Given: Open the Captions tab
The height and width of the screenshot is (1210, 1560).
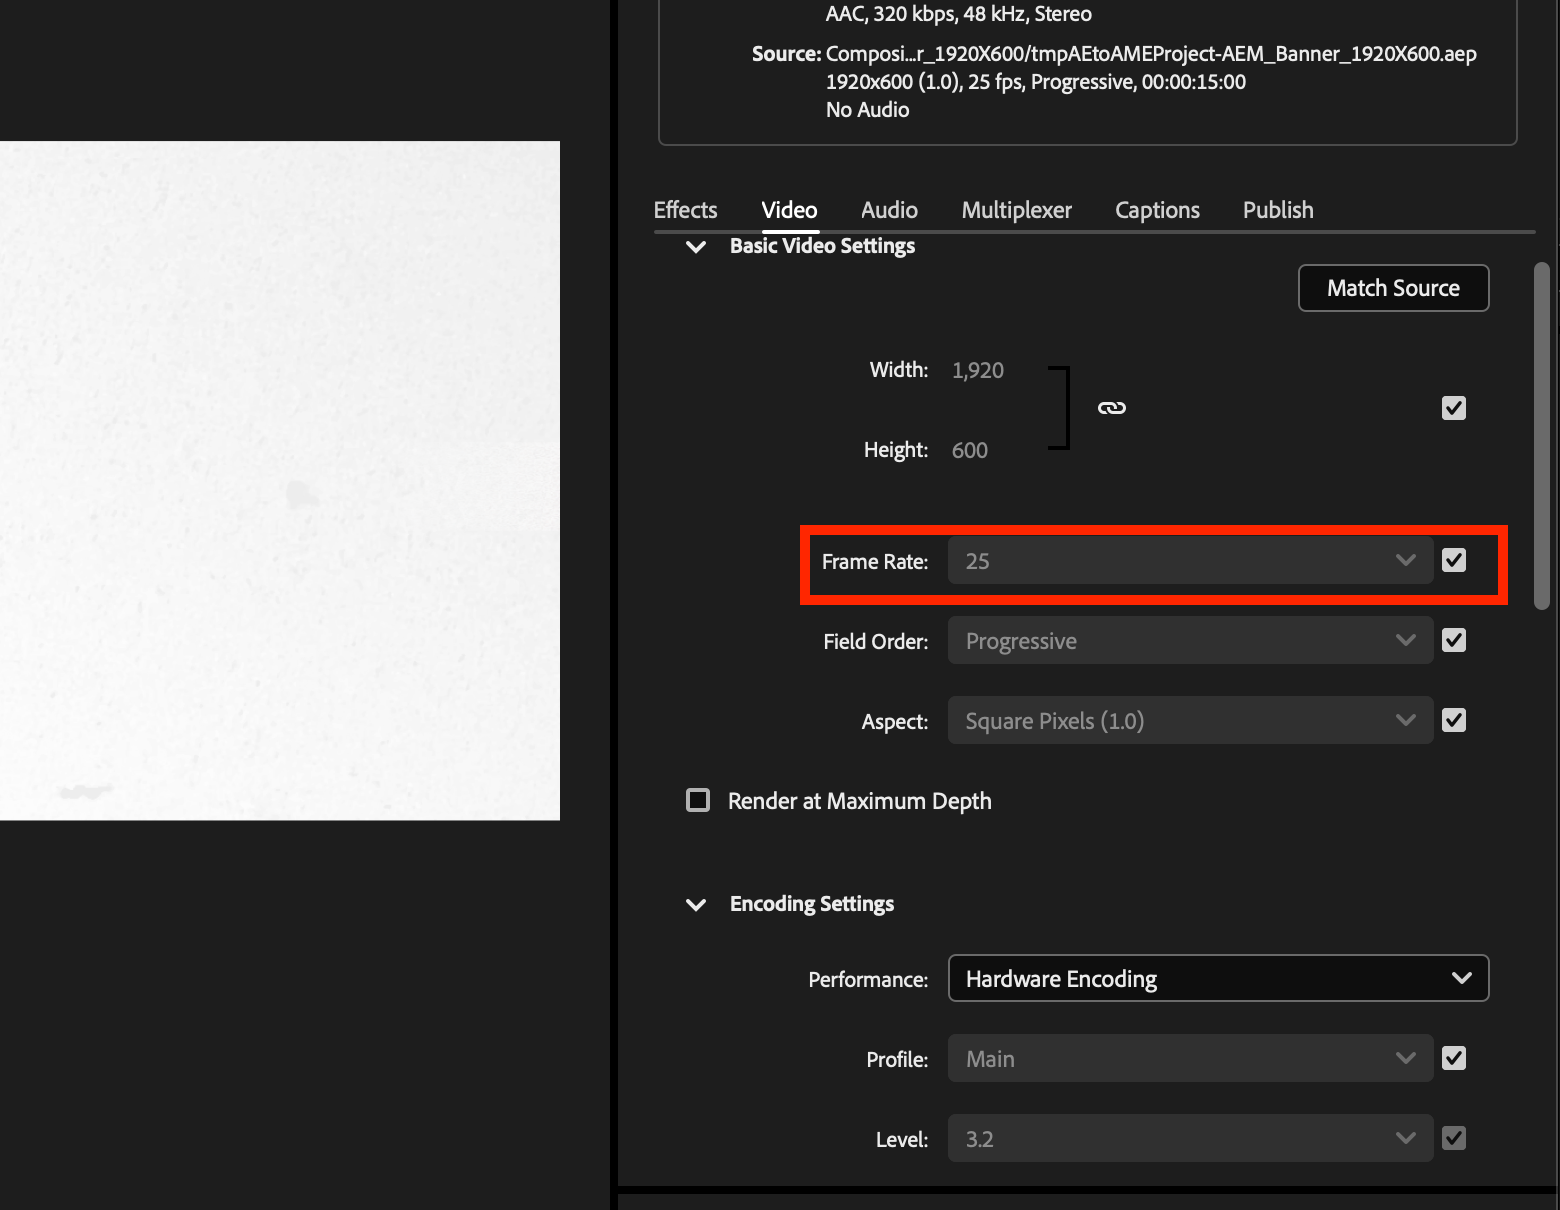Looking at the screenshot, I should pos(1157,210).
